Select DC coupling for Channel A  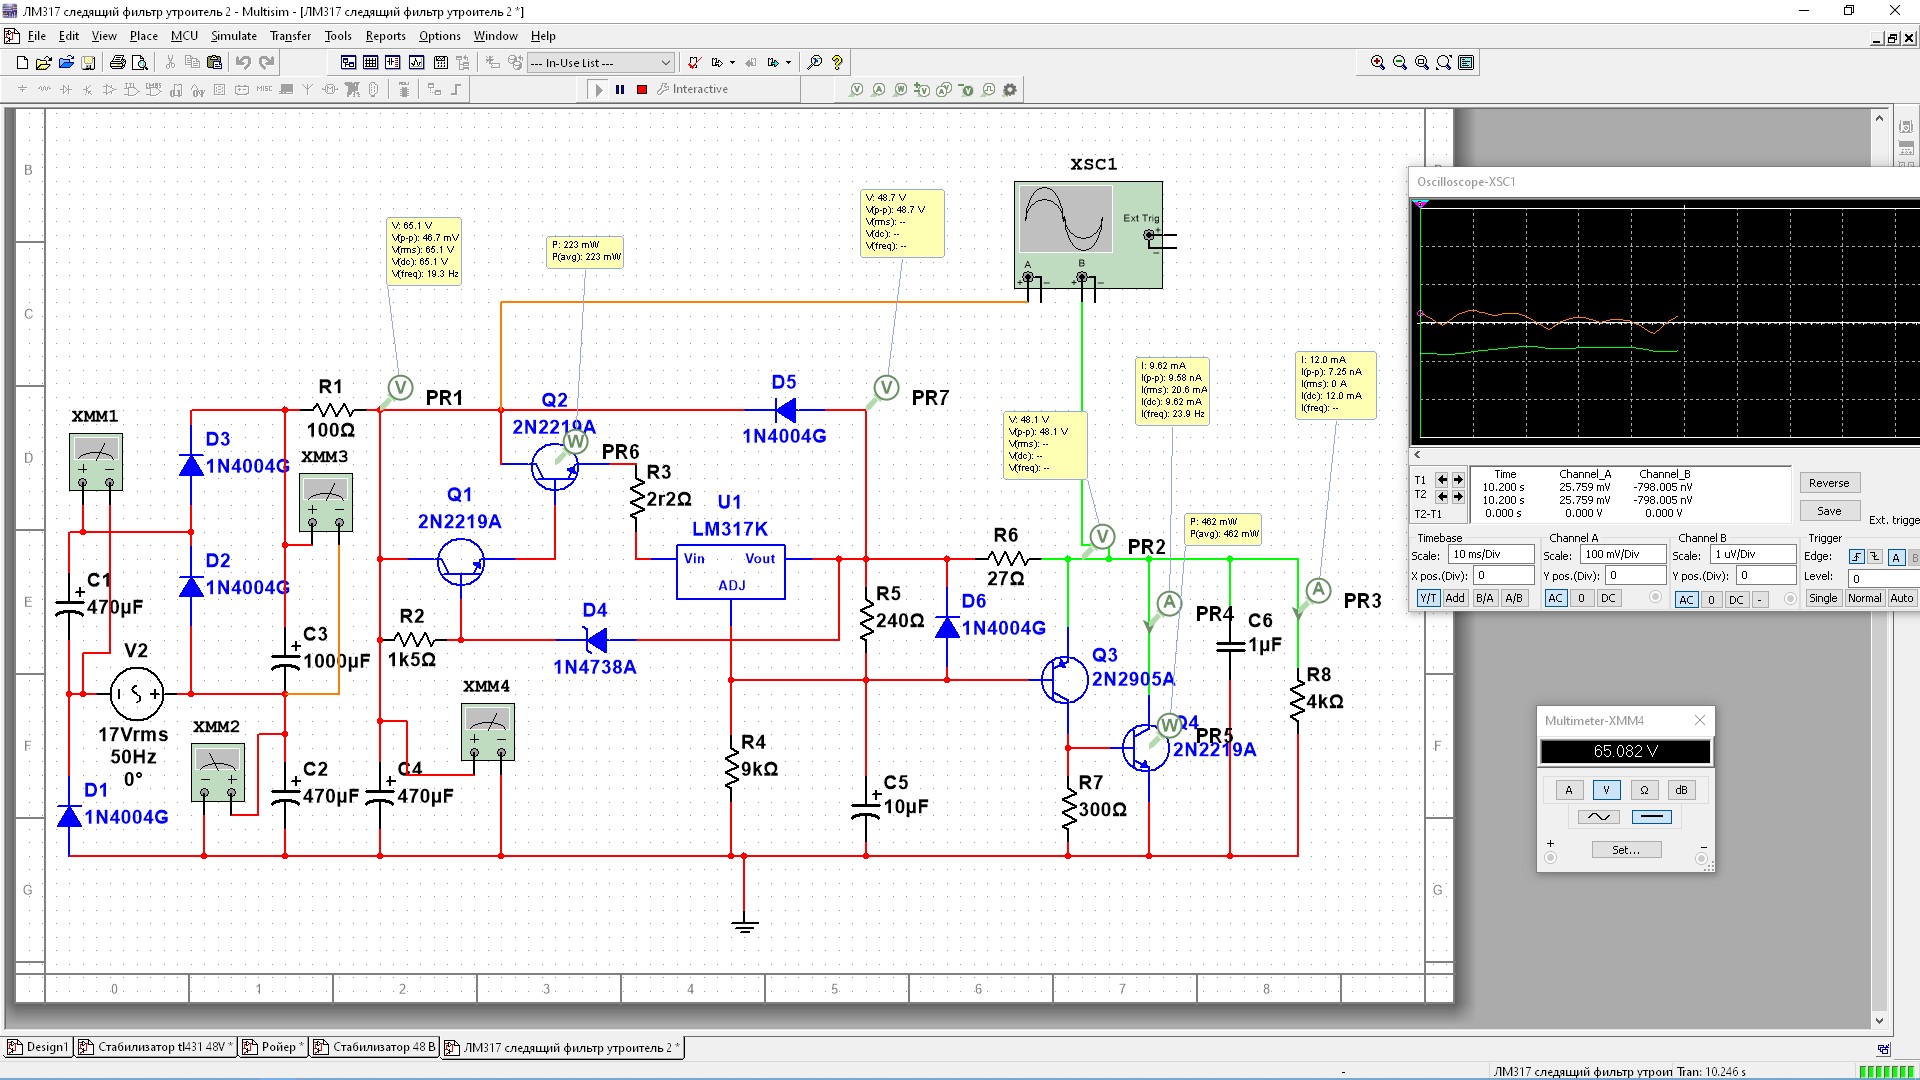click(x=1608, y=598)
